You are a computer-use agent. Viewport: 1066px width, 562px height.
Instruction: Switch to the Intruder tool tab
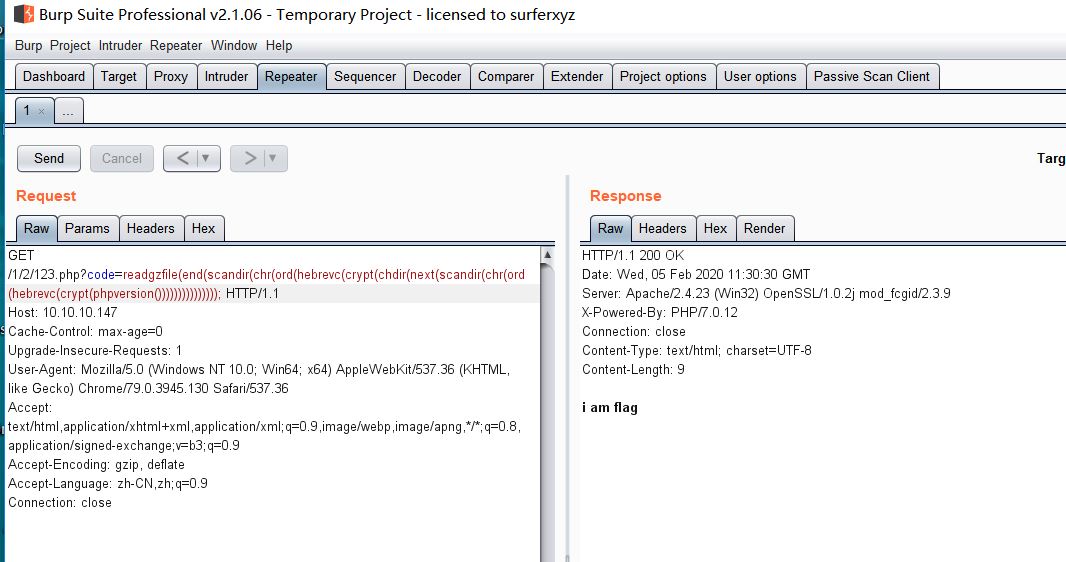(226, 76)
